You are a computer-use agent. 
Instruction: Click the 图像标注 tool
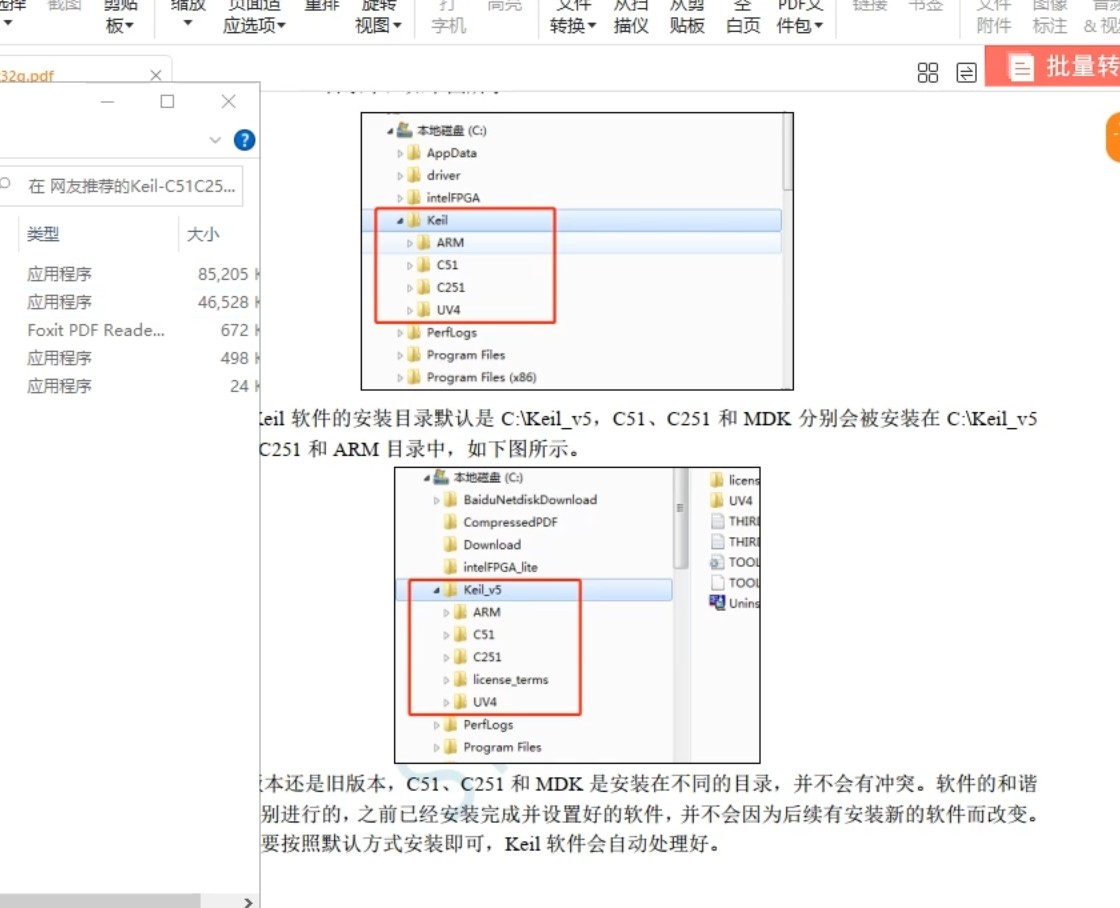(1049, 17)
